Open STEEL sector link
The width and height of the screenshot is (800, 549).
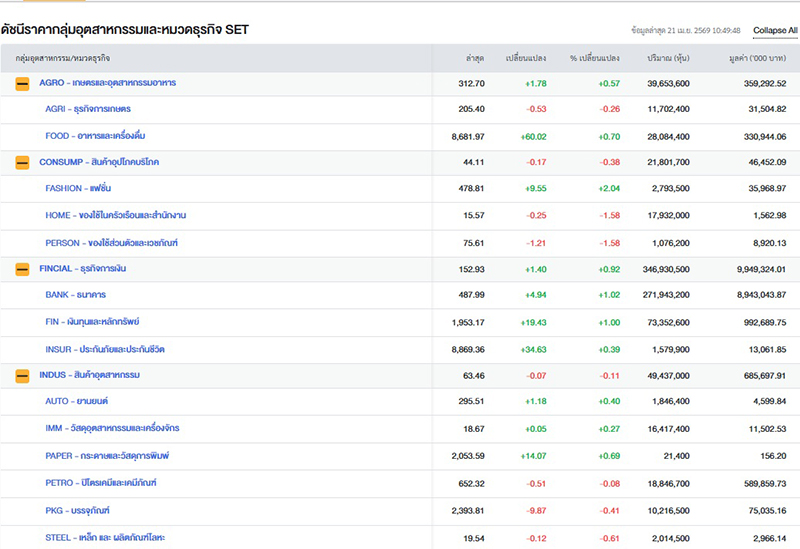point(105,537)
